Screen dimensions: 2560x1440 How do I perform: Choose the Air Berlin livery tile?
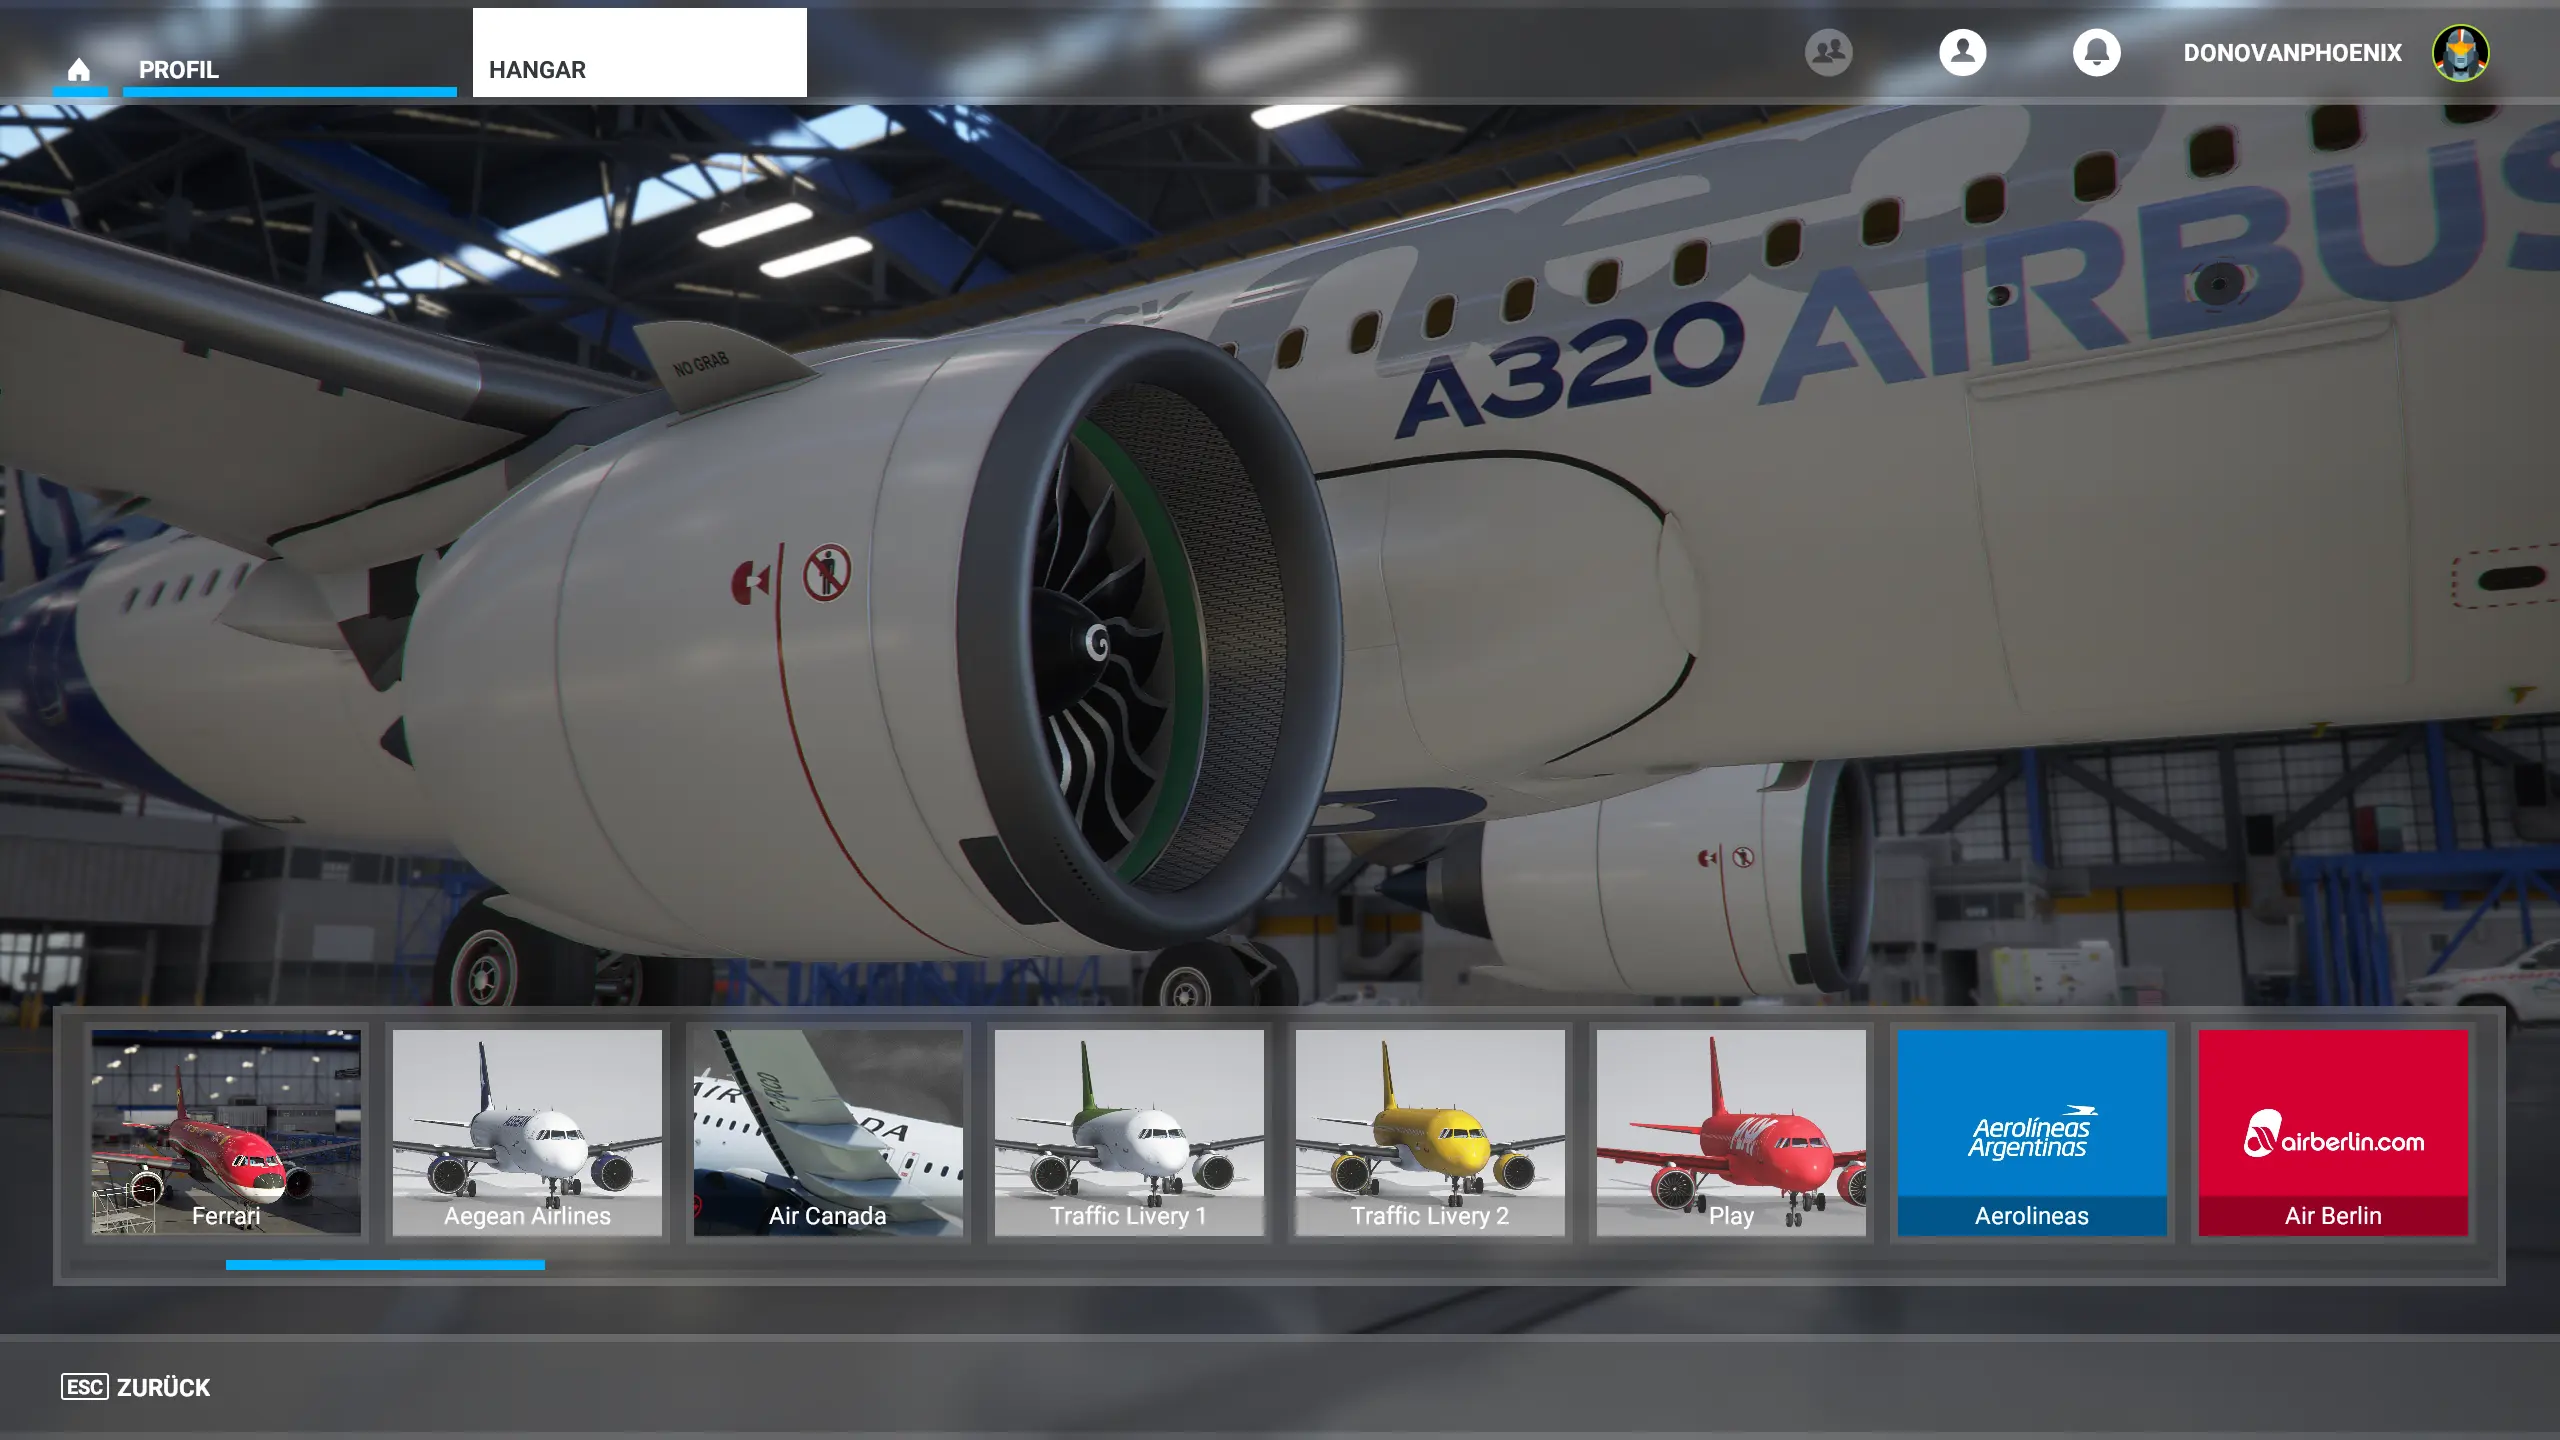pos(2333,1132)
